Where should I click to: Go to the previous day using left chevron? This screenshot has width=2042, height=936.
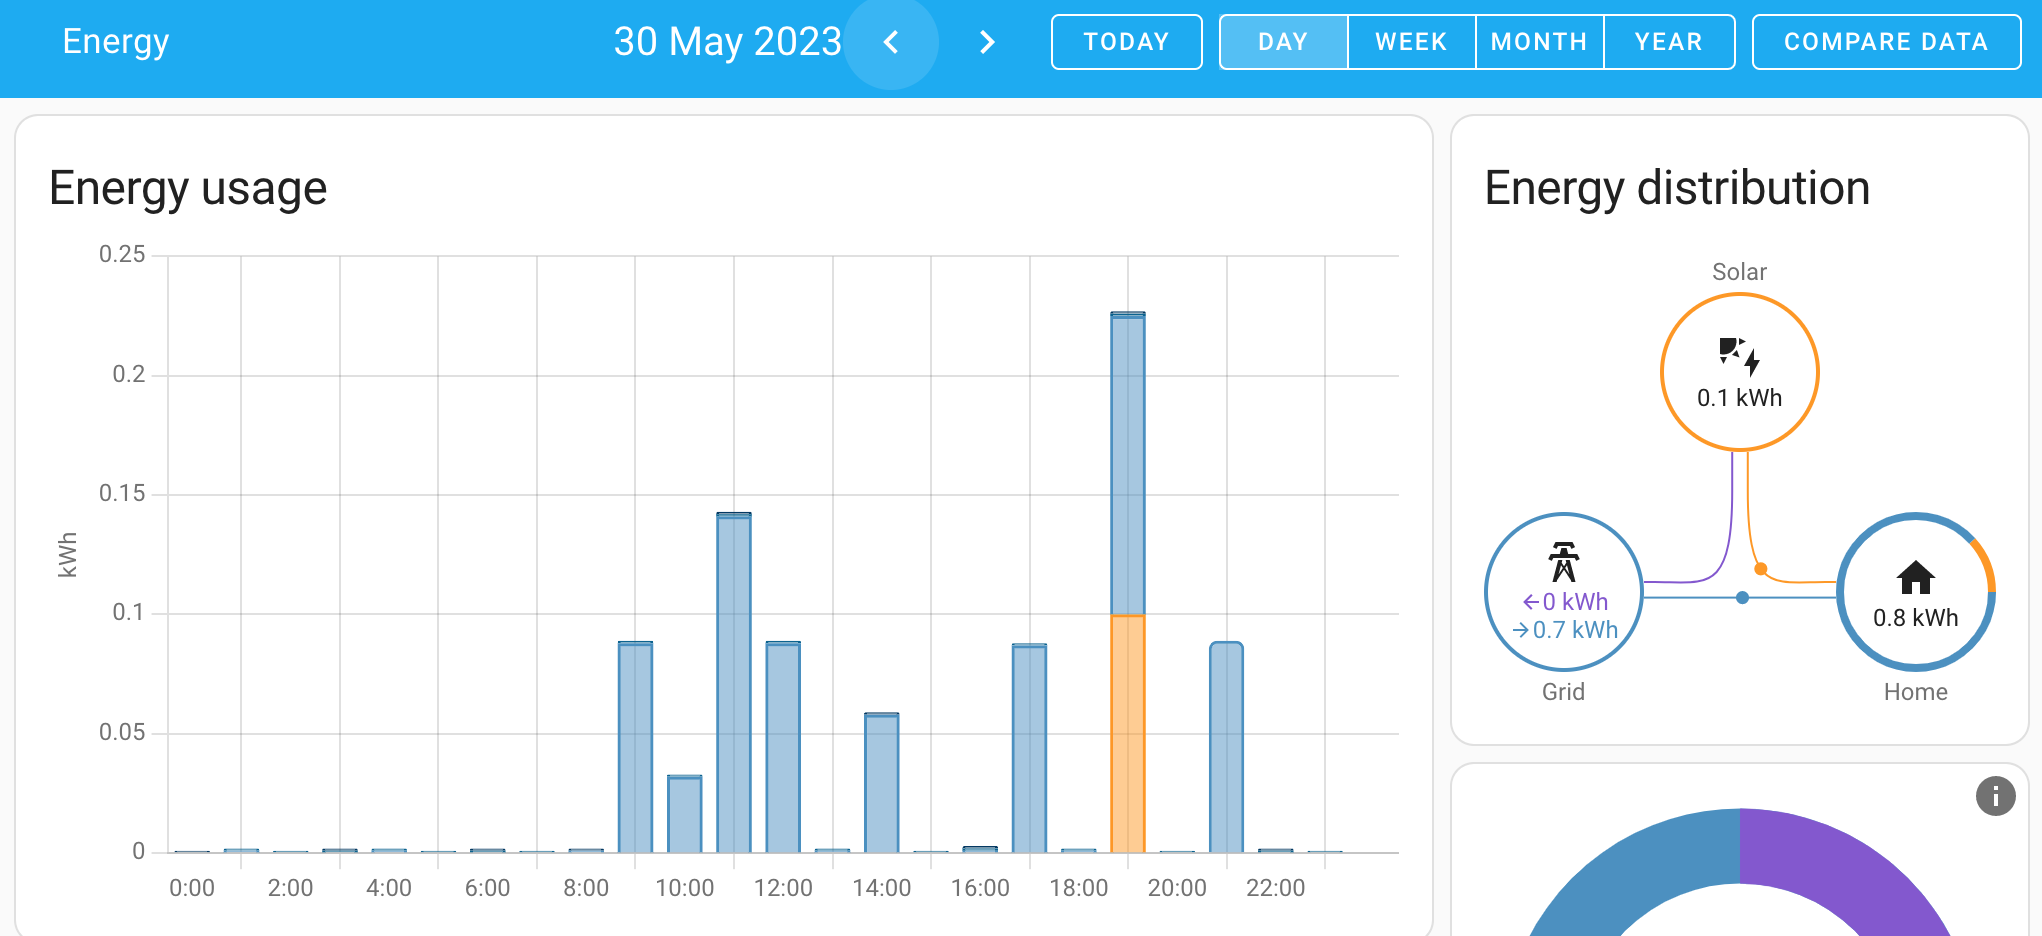[891, 42]
